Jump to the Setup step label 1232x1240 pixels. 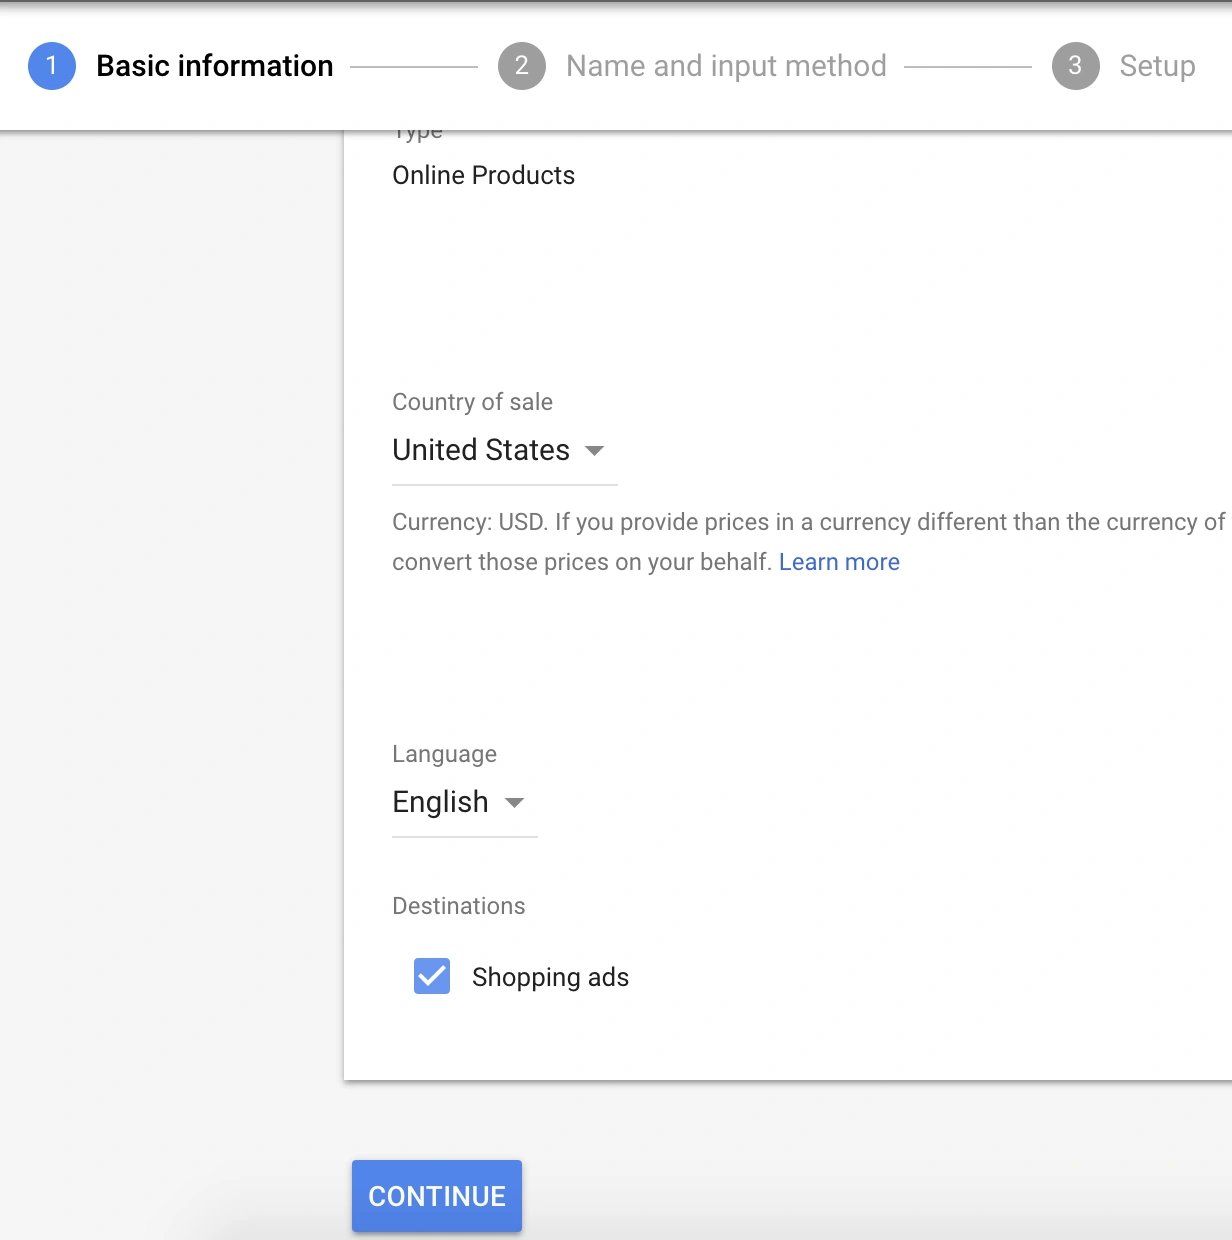(1157, 66)
